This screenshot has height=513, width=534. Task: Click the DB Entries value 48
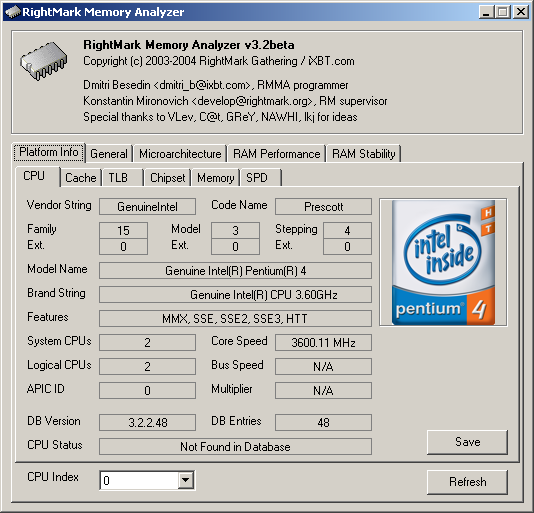[324, 422]
